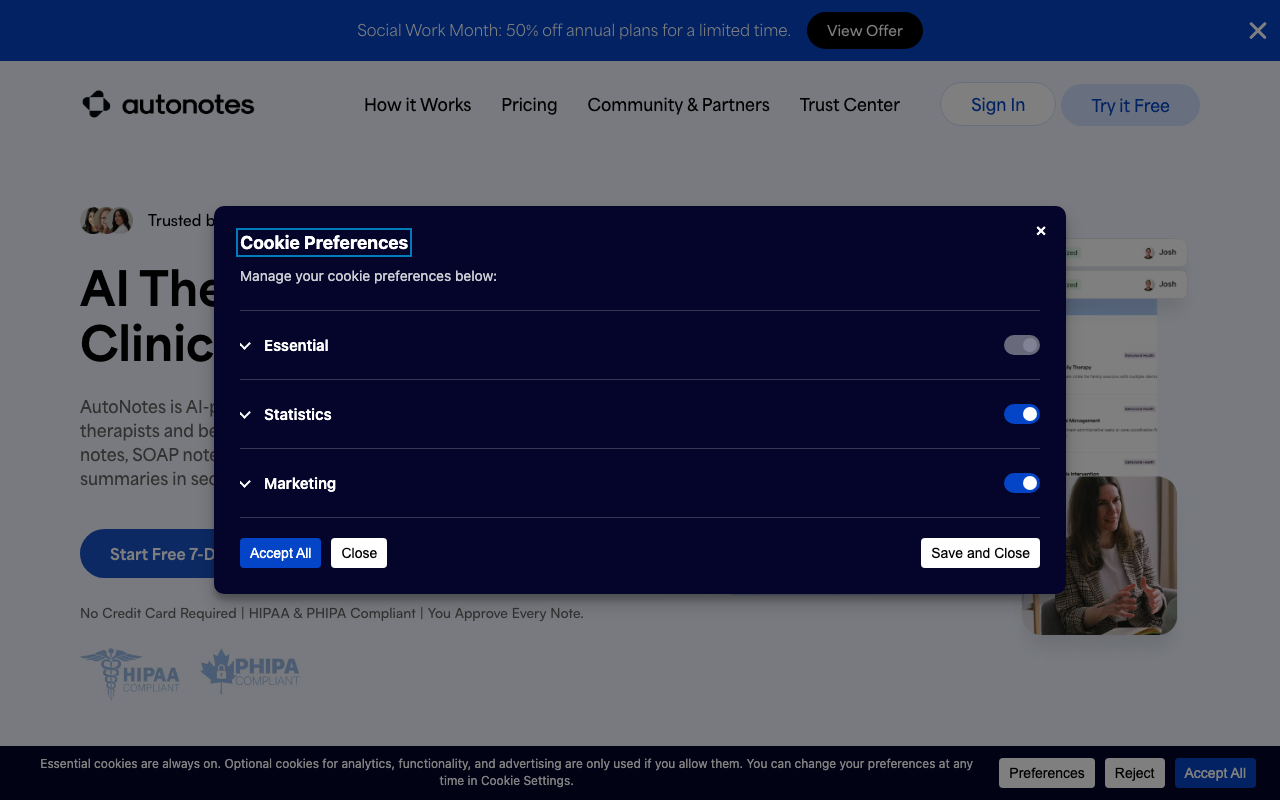This screenshot has height=800, width=1280.
Task: Click the PHIPA Compliant badge
Action: 250,672
